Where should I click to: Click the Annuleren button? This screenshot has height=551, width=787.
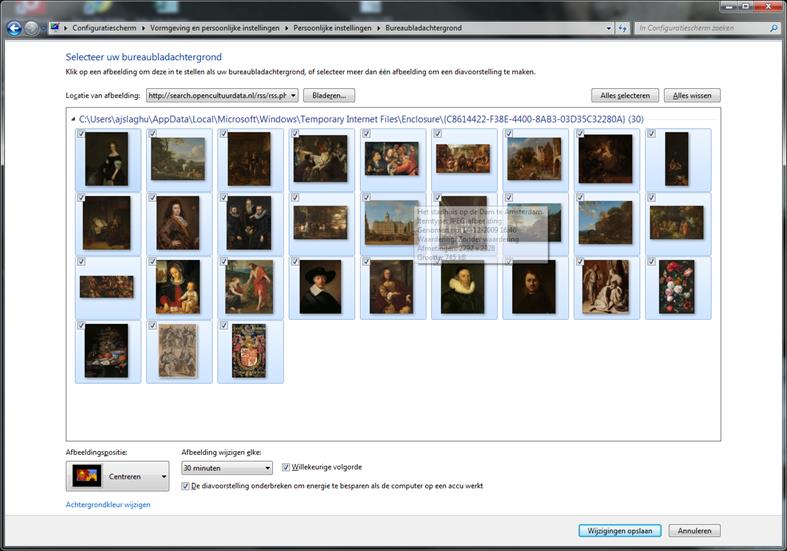tap(694, 530)
